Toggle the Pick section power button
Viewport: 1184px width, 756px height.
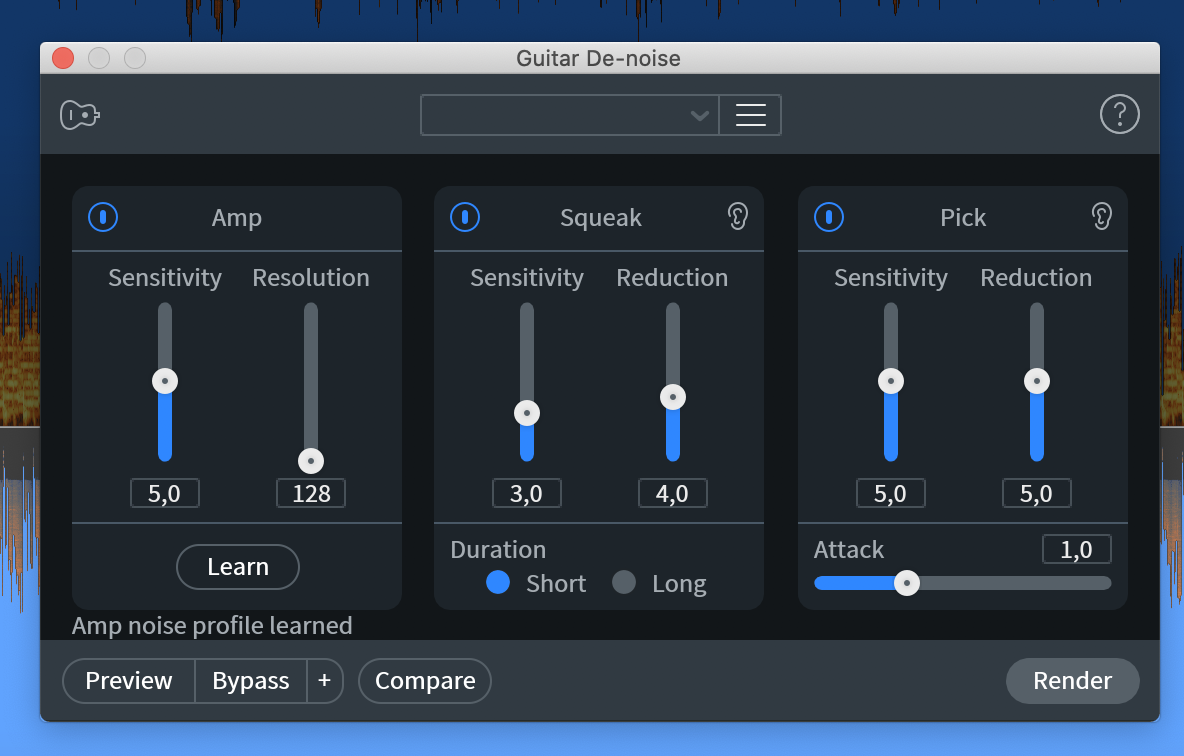(x=829, y=218)
